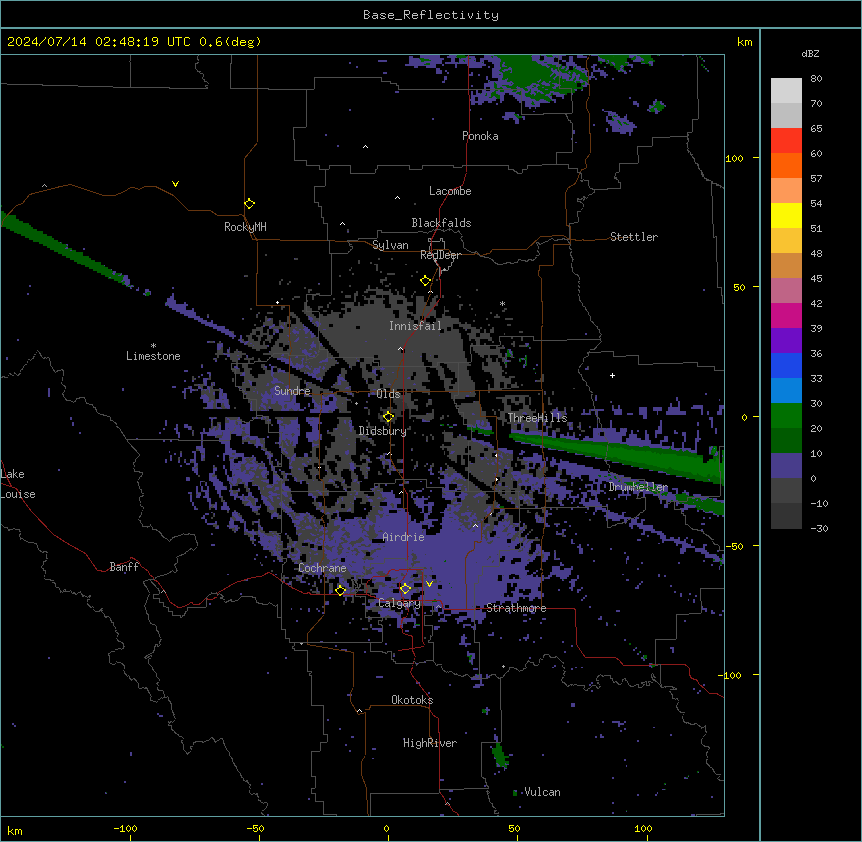Click the green 30 dBZ legend swatch
The image size is (862, 842).
tap(786, 415)
